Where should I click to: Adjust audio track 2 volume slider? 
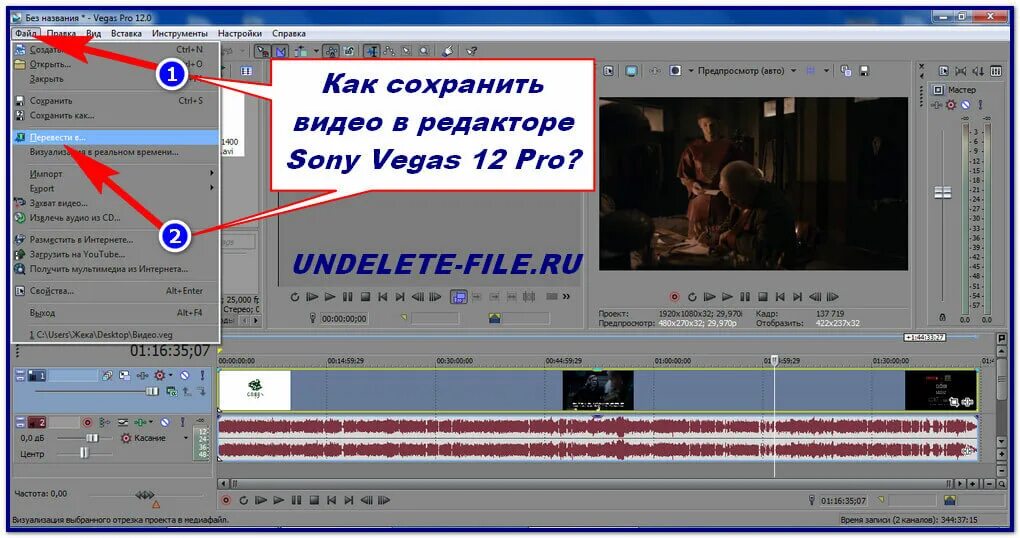(x=91, y=438)
